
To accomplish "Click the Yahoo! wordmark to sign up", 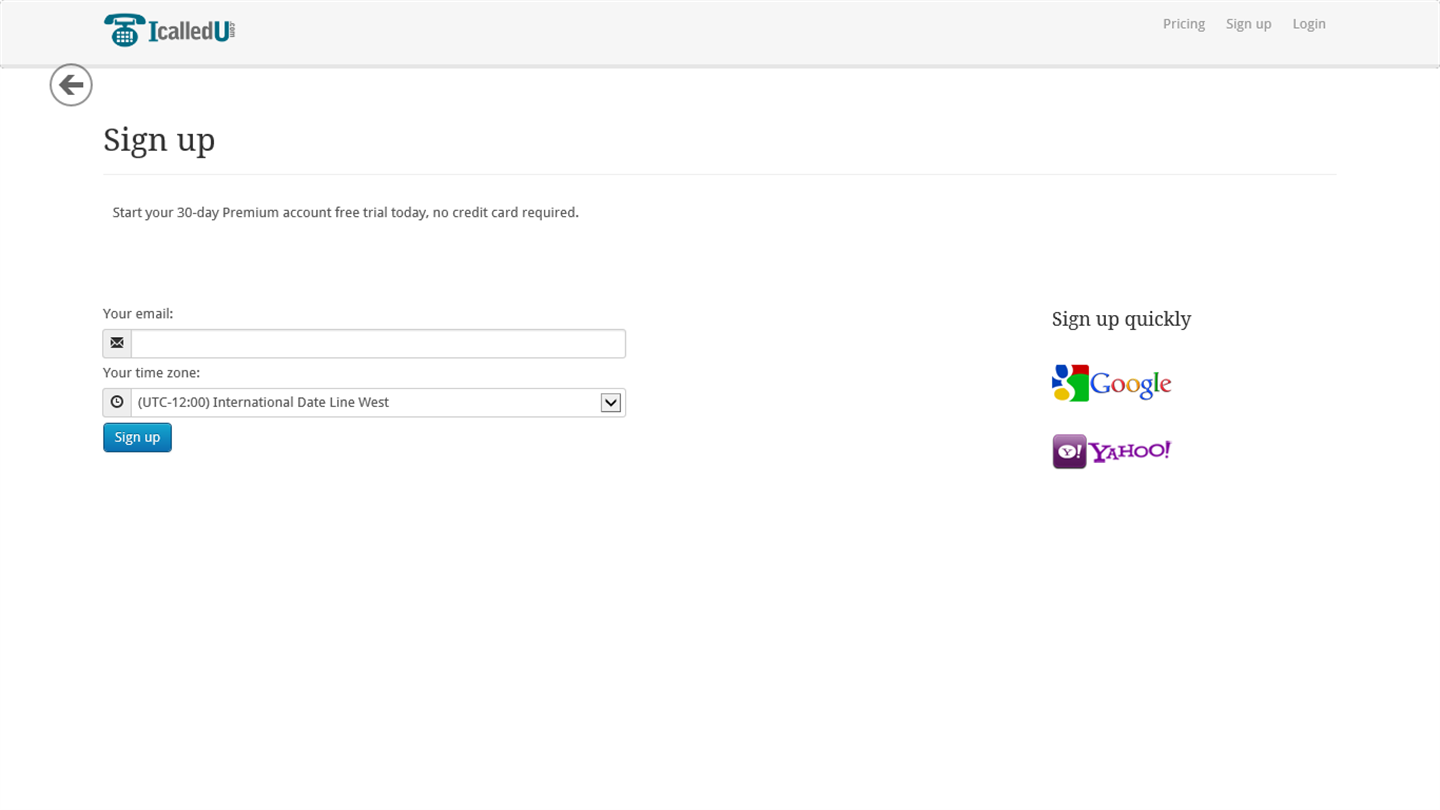I will (x=1130, y=451).
